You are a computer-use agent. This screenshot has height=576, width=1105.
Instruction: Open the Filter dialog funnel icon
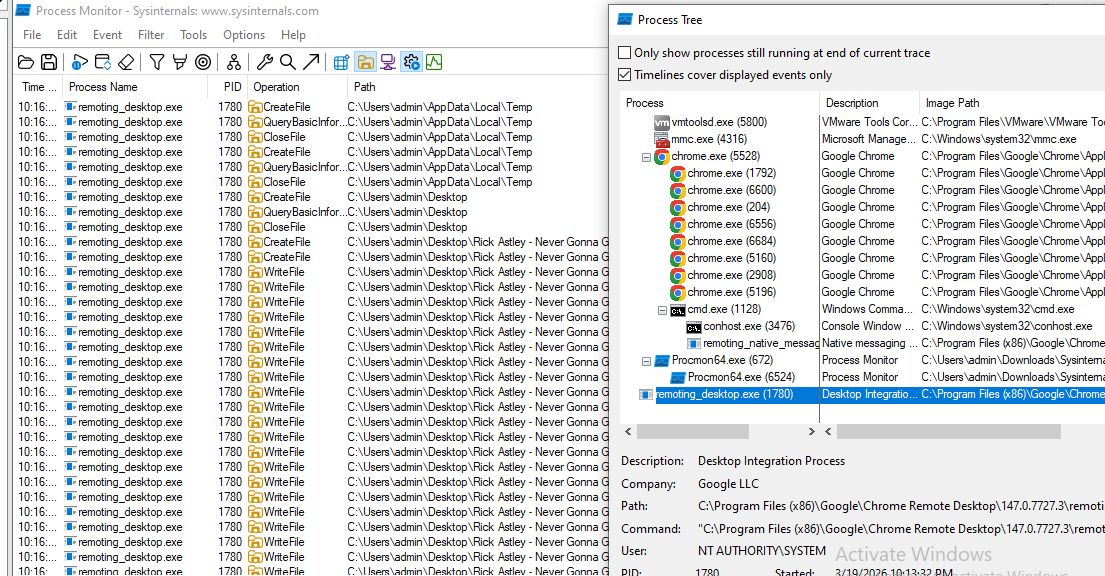156,62
